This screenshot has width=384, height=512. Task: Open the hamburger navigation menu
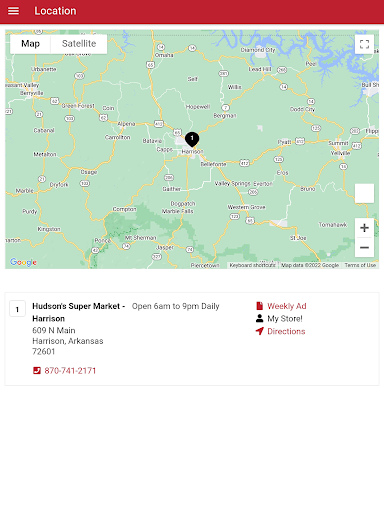coord(13,11)
